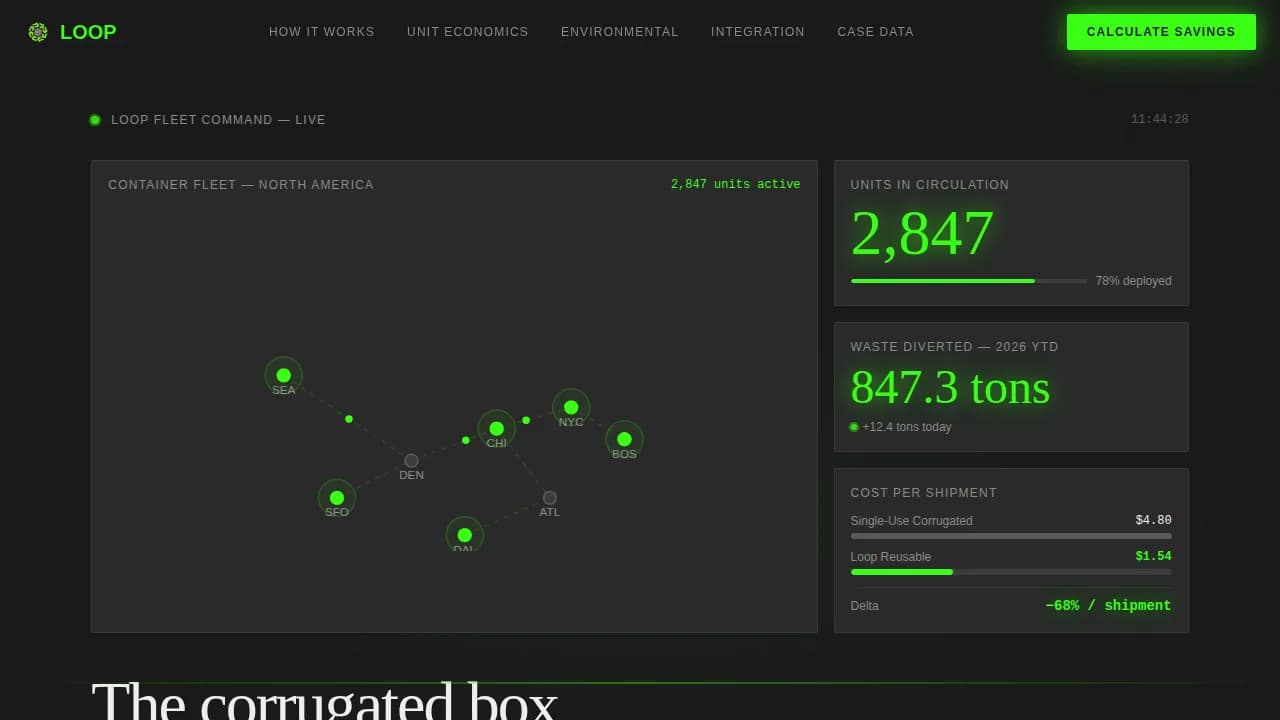Select the SFO hub node

coord(337,498)
